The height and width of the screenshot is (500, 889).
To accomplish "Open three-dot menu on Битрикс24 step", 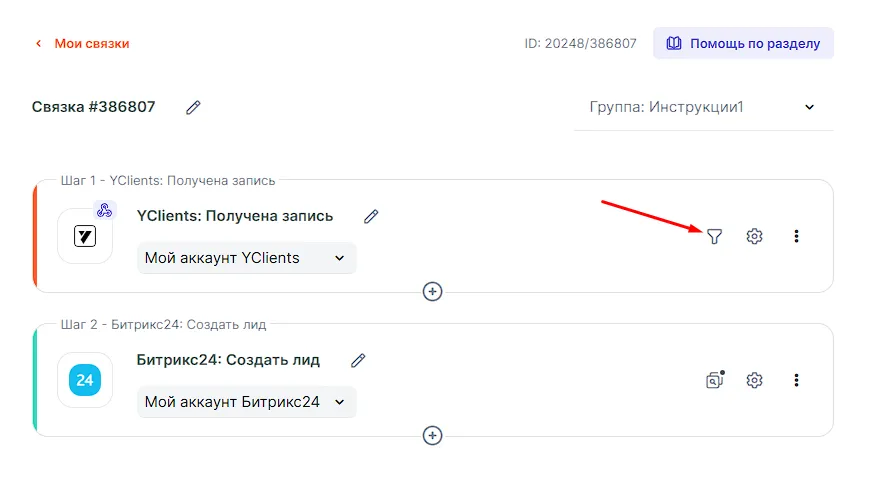I will point(796,380).
